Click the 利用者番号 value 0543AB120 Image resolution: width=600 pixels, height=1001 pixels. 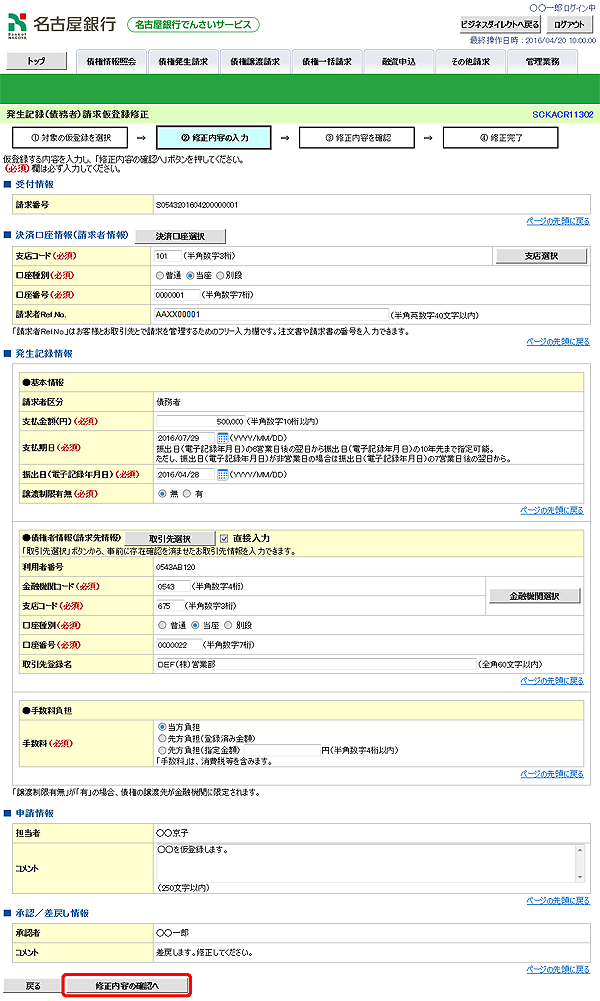pyautogui.click(x=176, y=567)
